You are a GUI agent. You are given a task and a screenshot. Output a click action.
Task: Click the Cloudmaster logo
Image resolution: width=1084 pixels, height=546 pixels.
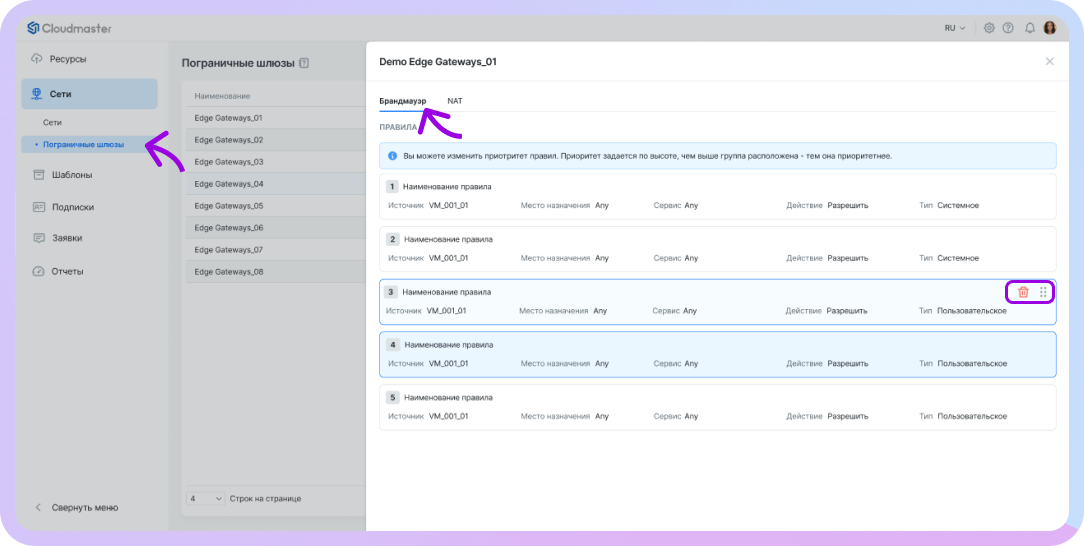(68, 28)
